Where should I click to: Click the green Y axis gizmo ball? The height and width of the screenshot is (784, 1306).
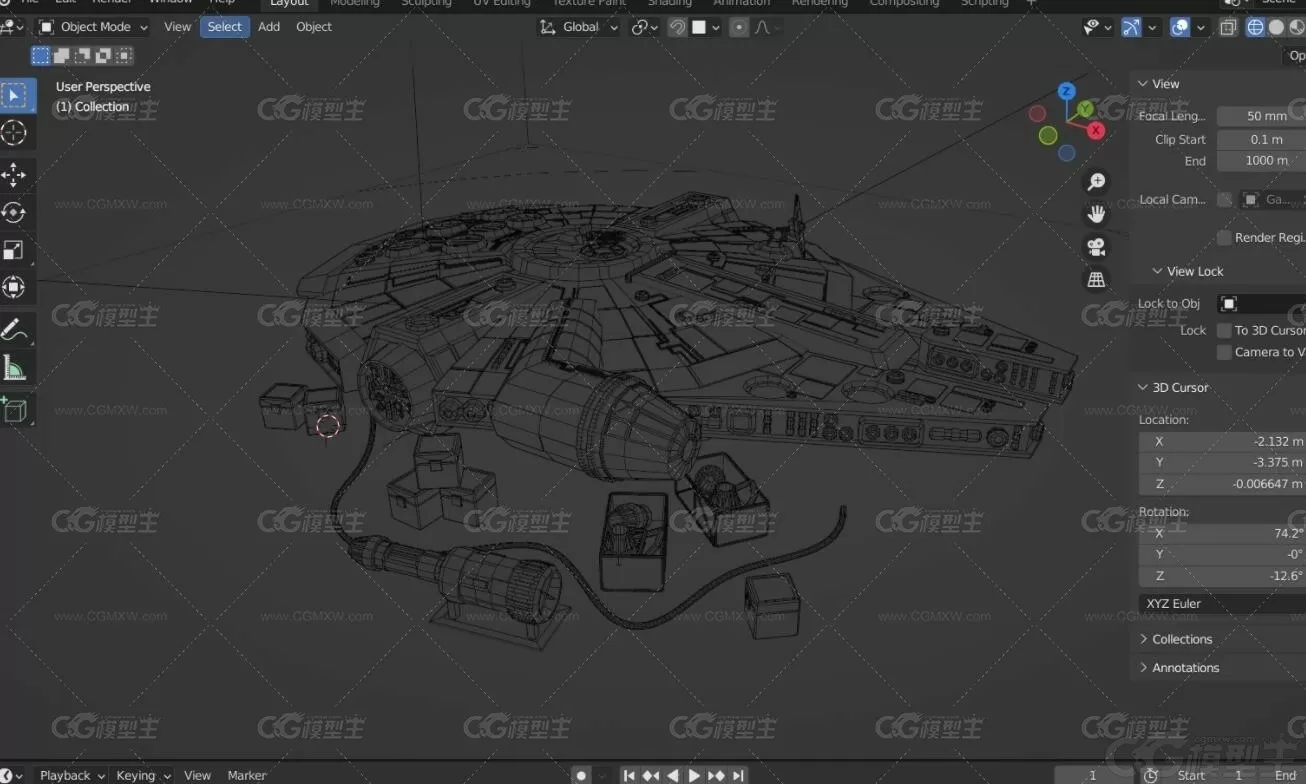(1086, 109)
